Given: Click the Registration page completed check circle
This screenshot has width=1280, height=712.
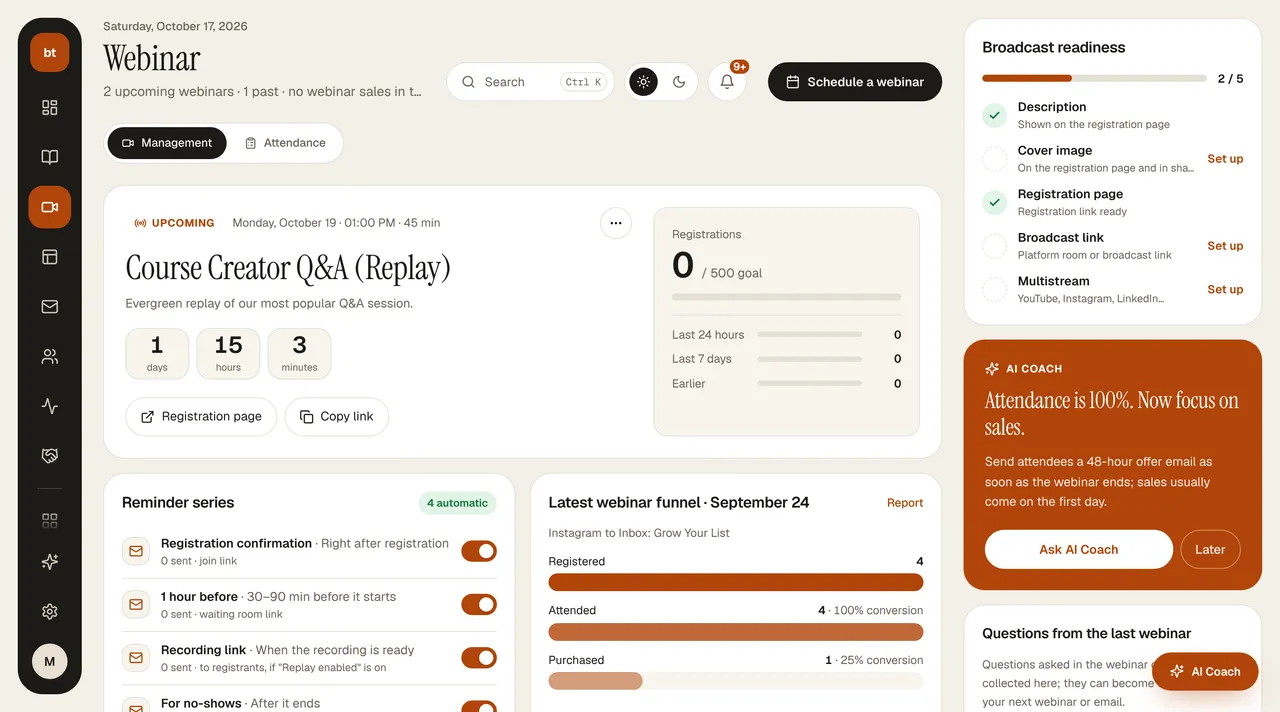Looking at the screenshot, I should tap(994, 202).
